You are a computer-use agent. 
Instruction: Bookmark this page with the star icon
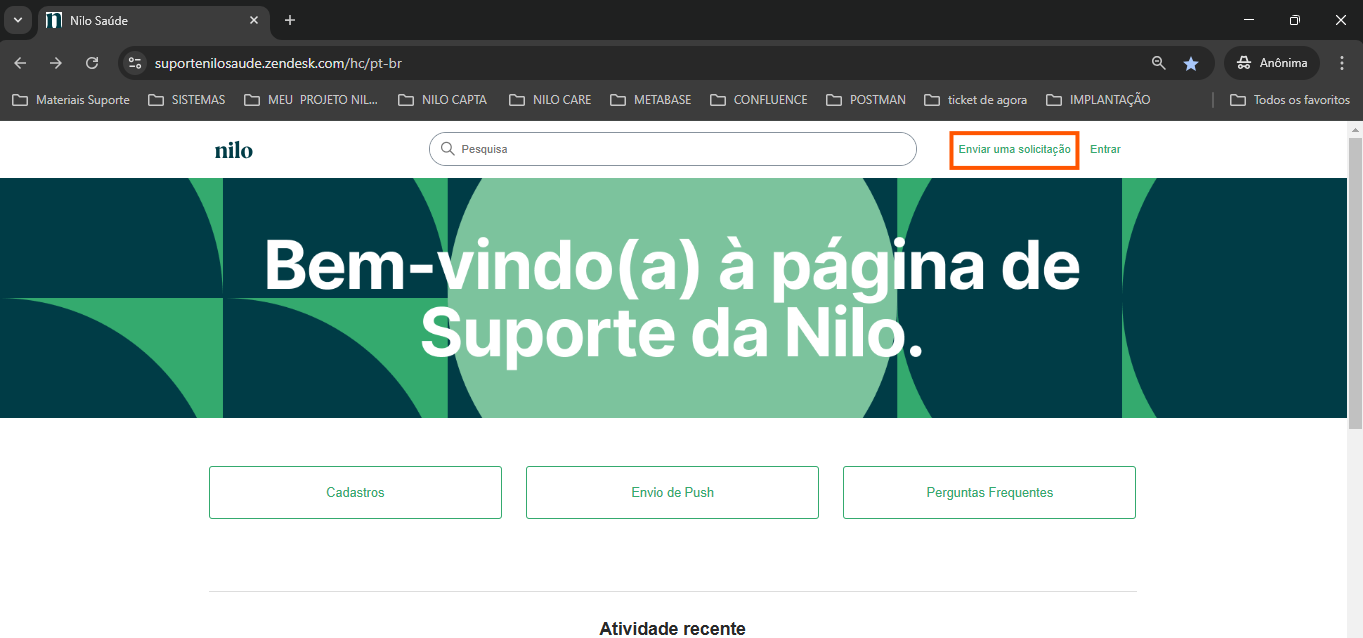[1191, 63]
